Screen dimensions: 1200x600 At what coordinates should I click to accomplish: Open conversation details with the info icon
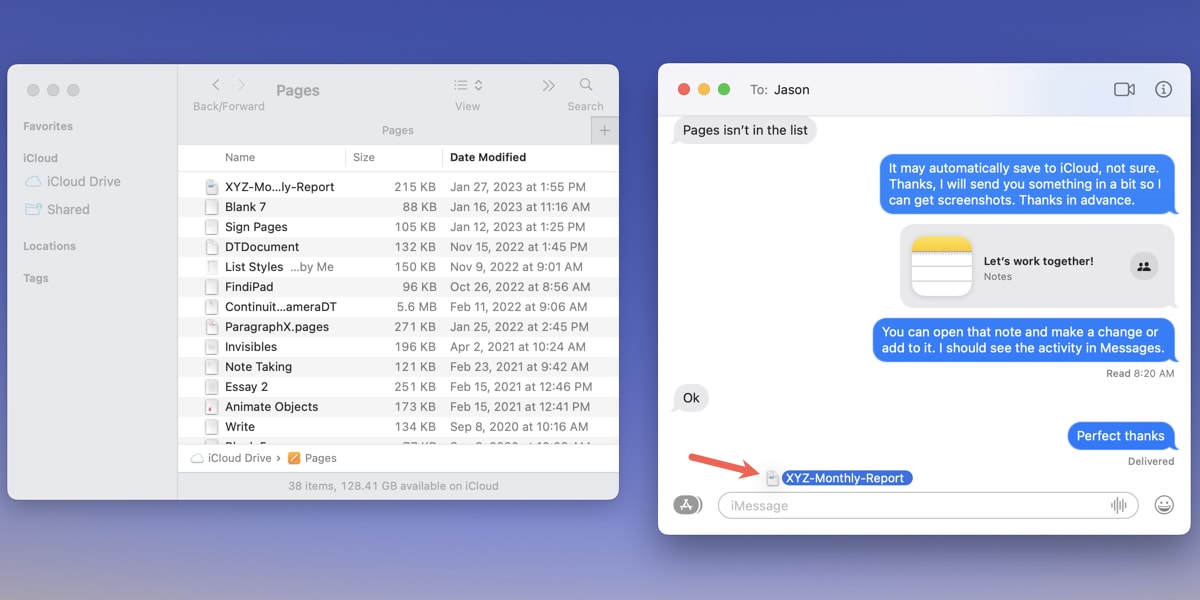pos(1163,89)
